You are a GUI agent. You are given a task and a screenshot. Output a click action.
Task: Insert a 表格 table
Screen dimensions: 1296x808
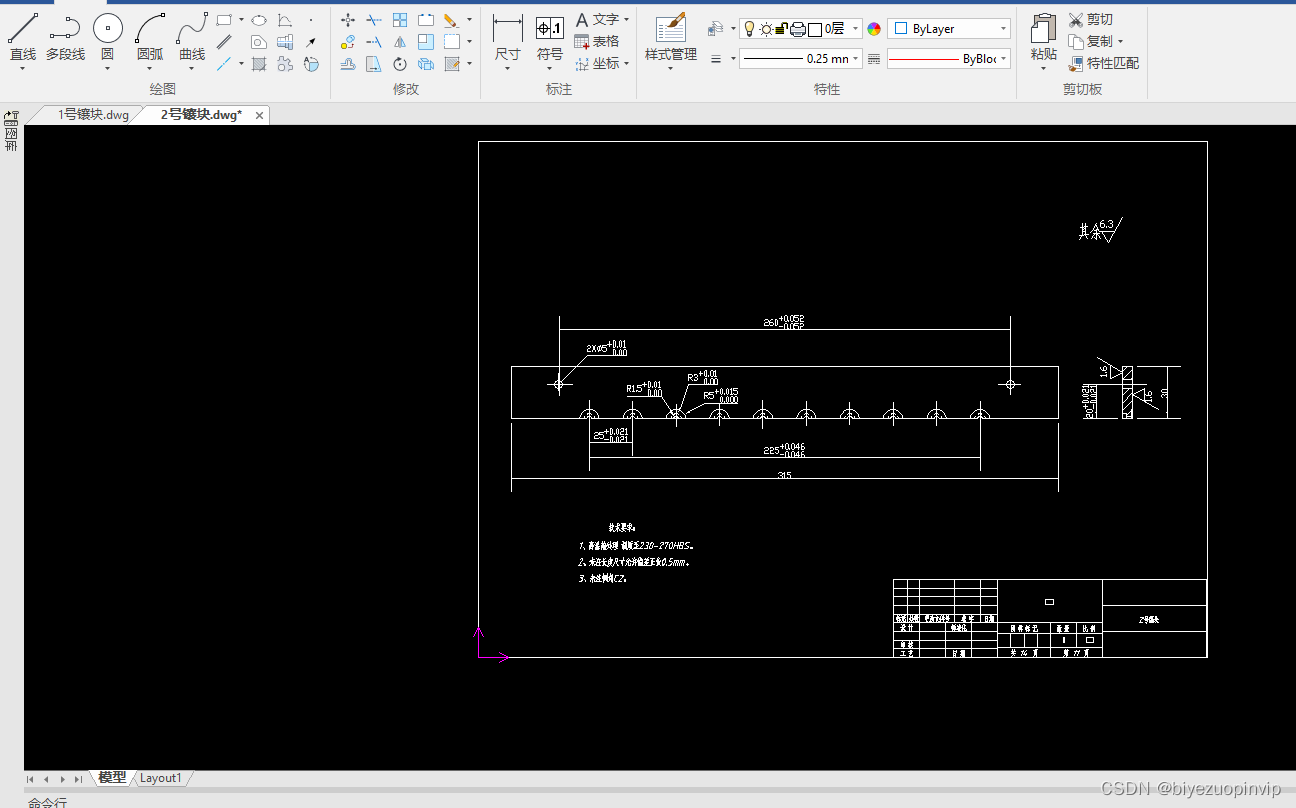pos(597,42)
